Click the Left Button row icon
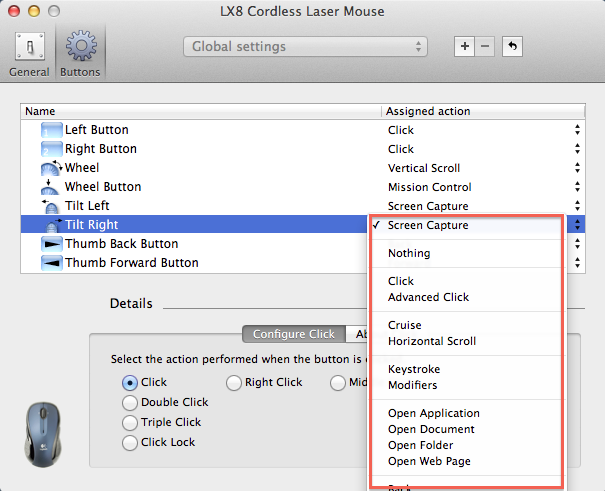The image size is (605, 491). (x=51, y=130)
